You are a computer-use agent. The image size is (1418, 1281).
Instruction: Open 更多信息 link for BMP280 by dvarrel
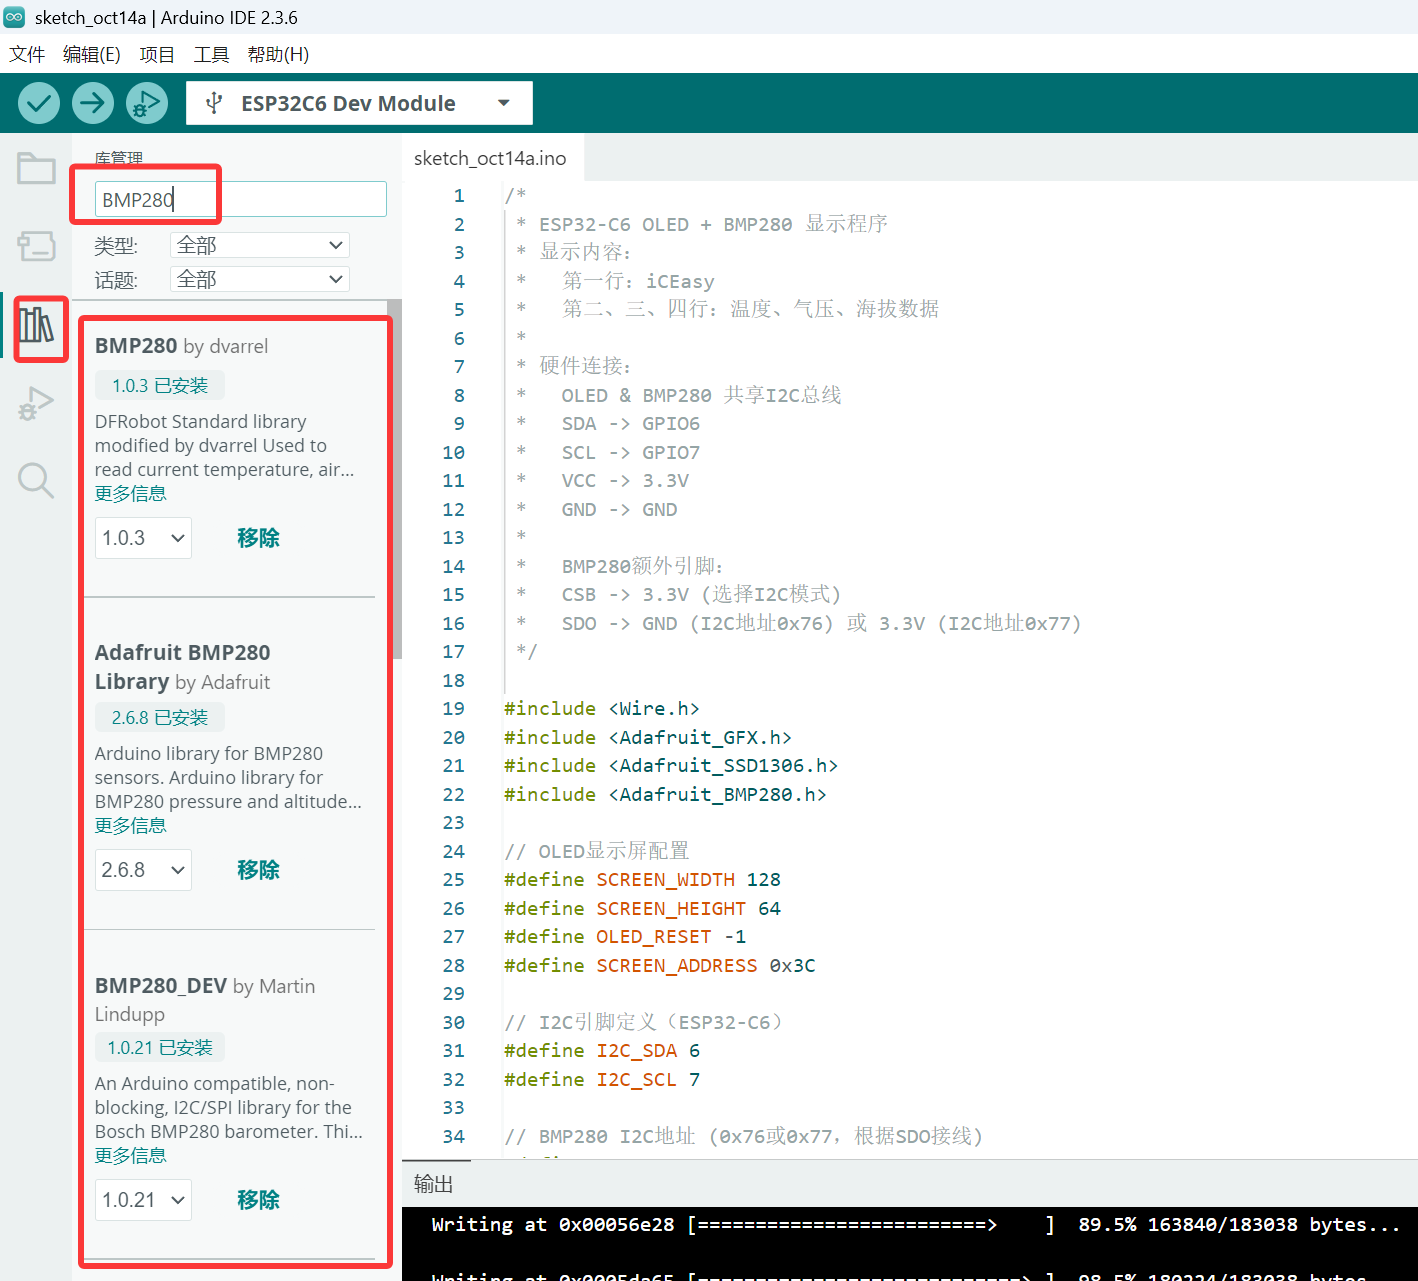click(130, 494)
